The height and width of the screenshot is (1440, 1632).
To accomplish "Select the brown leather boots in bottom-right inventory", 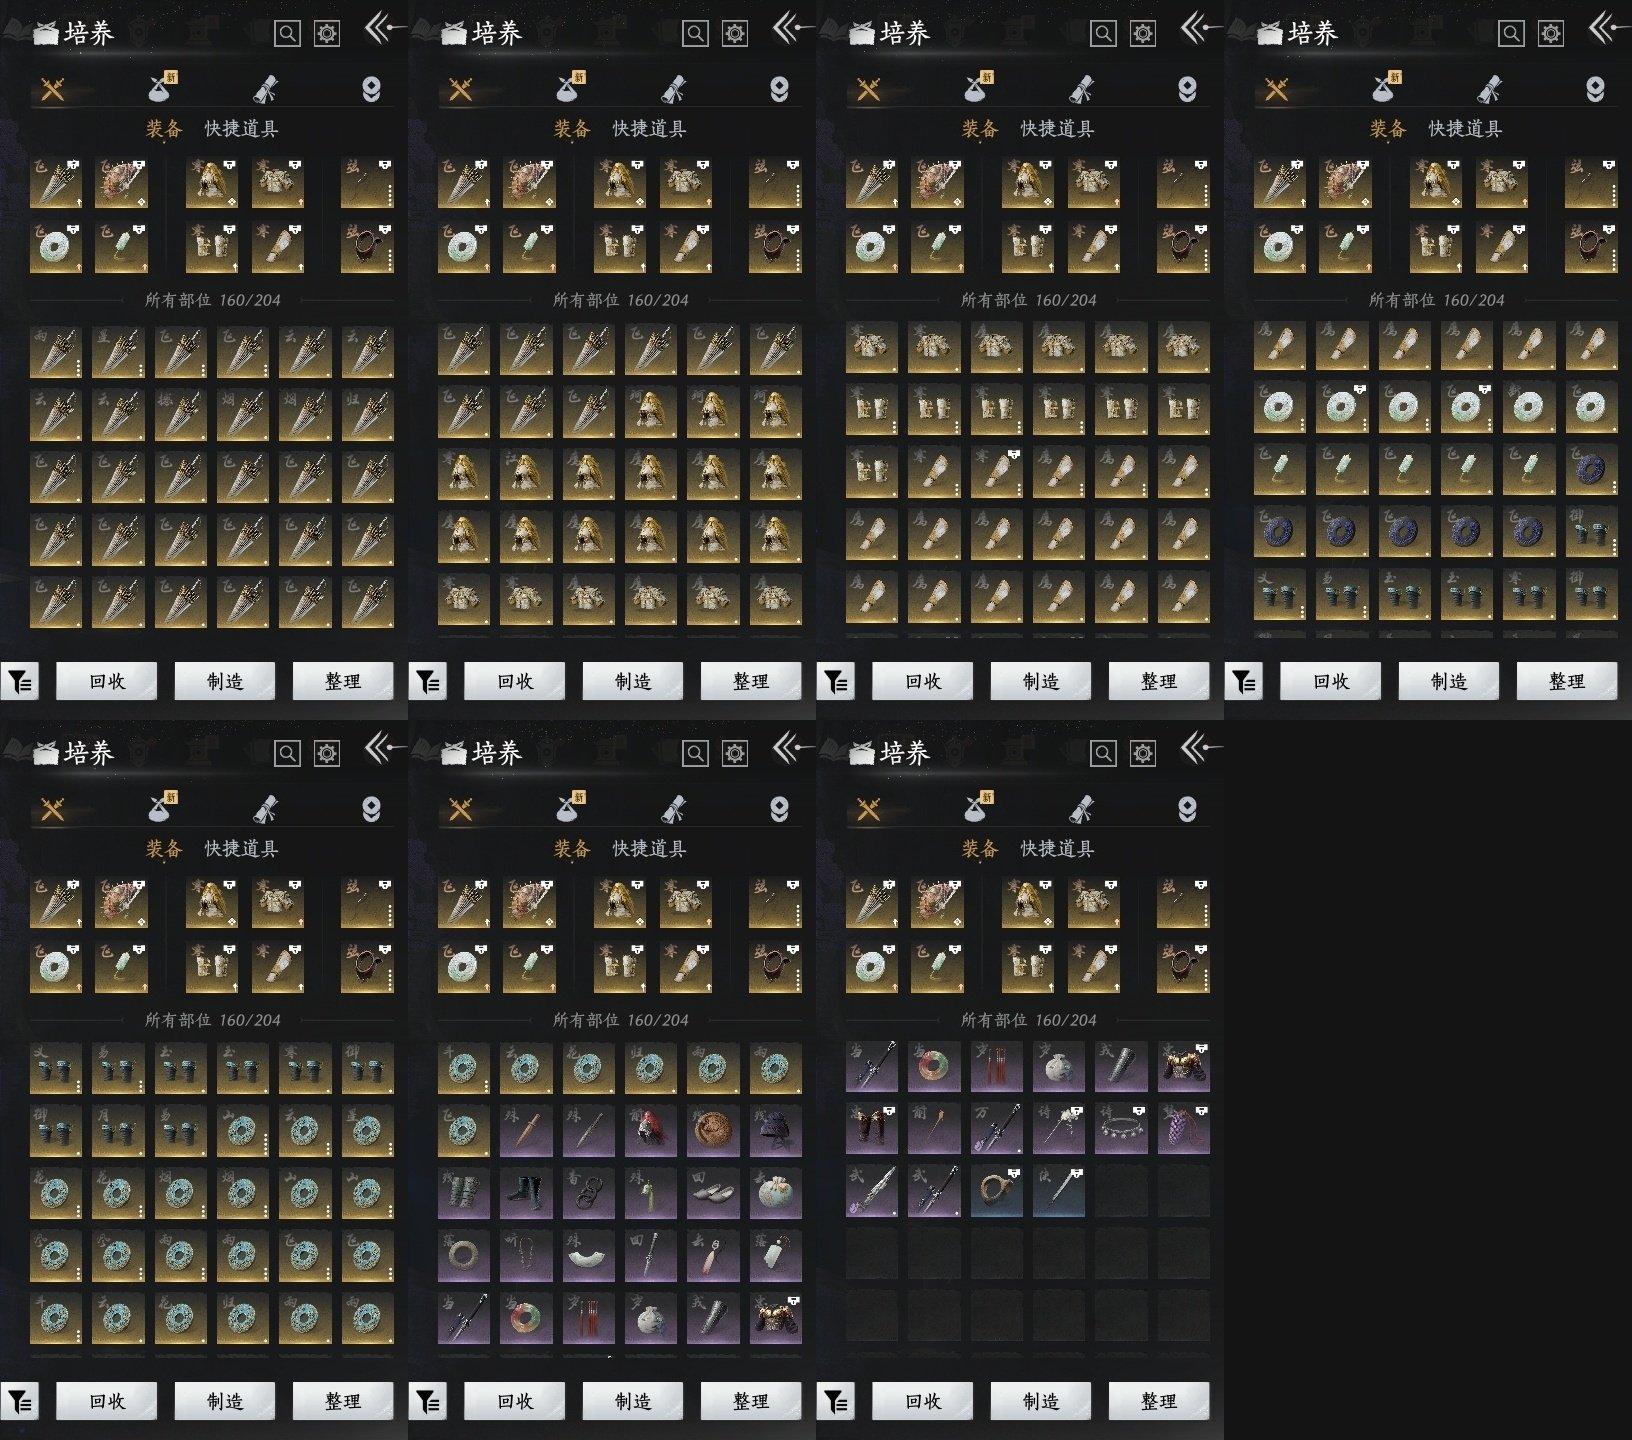I will [x=872, y=1130].
